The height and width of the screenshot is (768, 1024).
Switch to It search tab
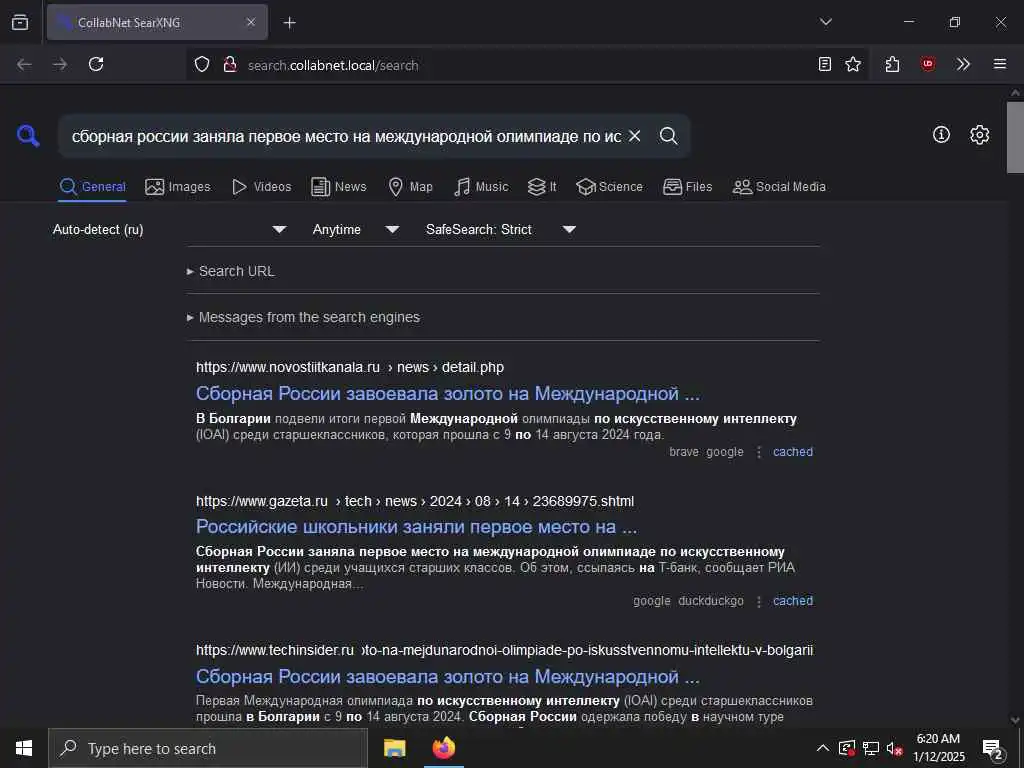(x=542, y=187)
